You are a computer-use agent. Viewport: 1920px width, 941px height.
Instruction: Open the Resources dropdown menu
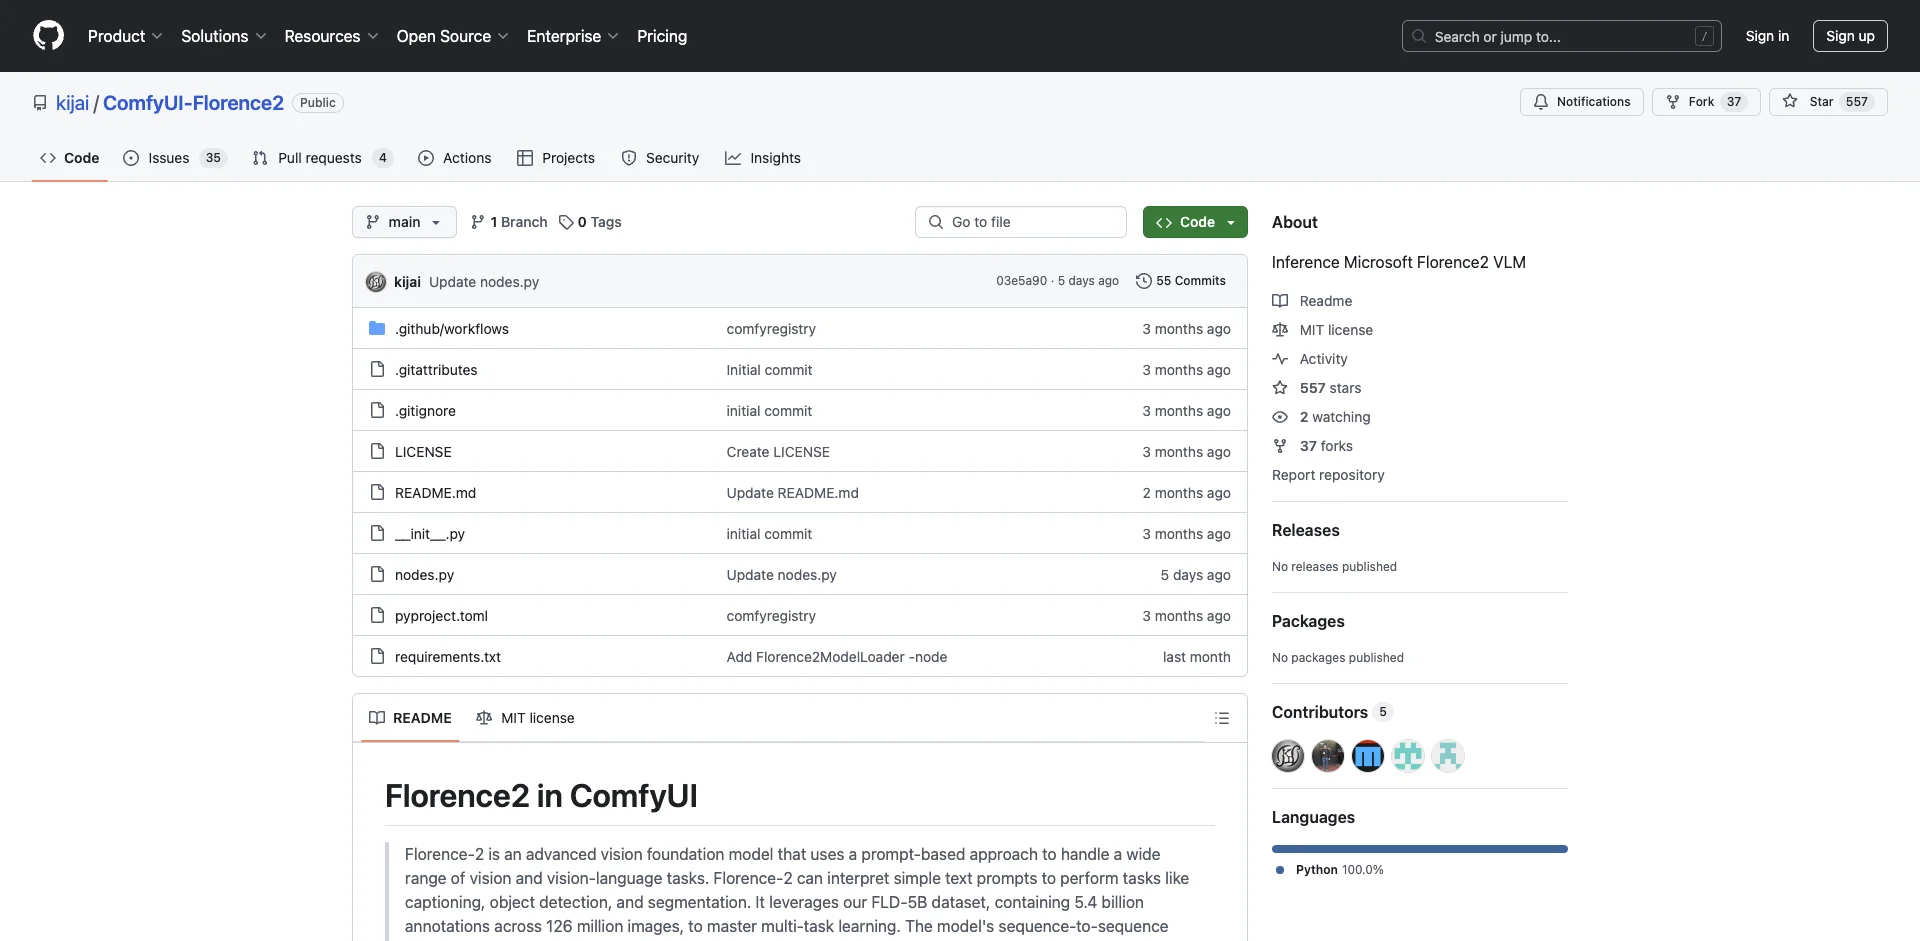coord(332,36)
